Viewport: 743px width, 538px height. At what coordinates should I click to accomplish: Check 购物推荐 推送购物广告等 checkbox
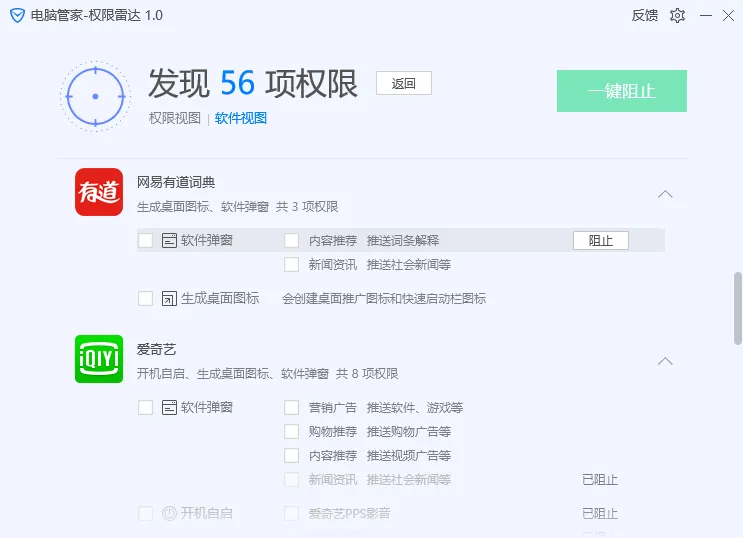coord(291,431)
